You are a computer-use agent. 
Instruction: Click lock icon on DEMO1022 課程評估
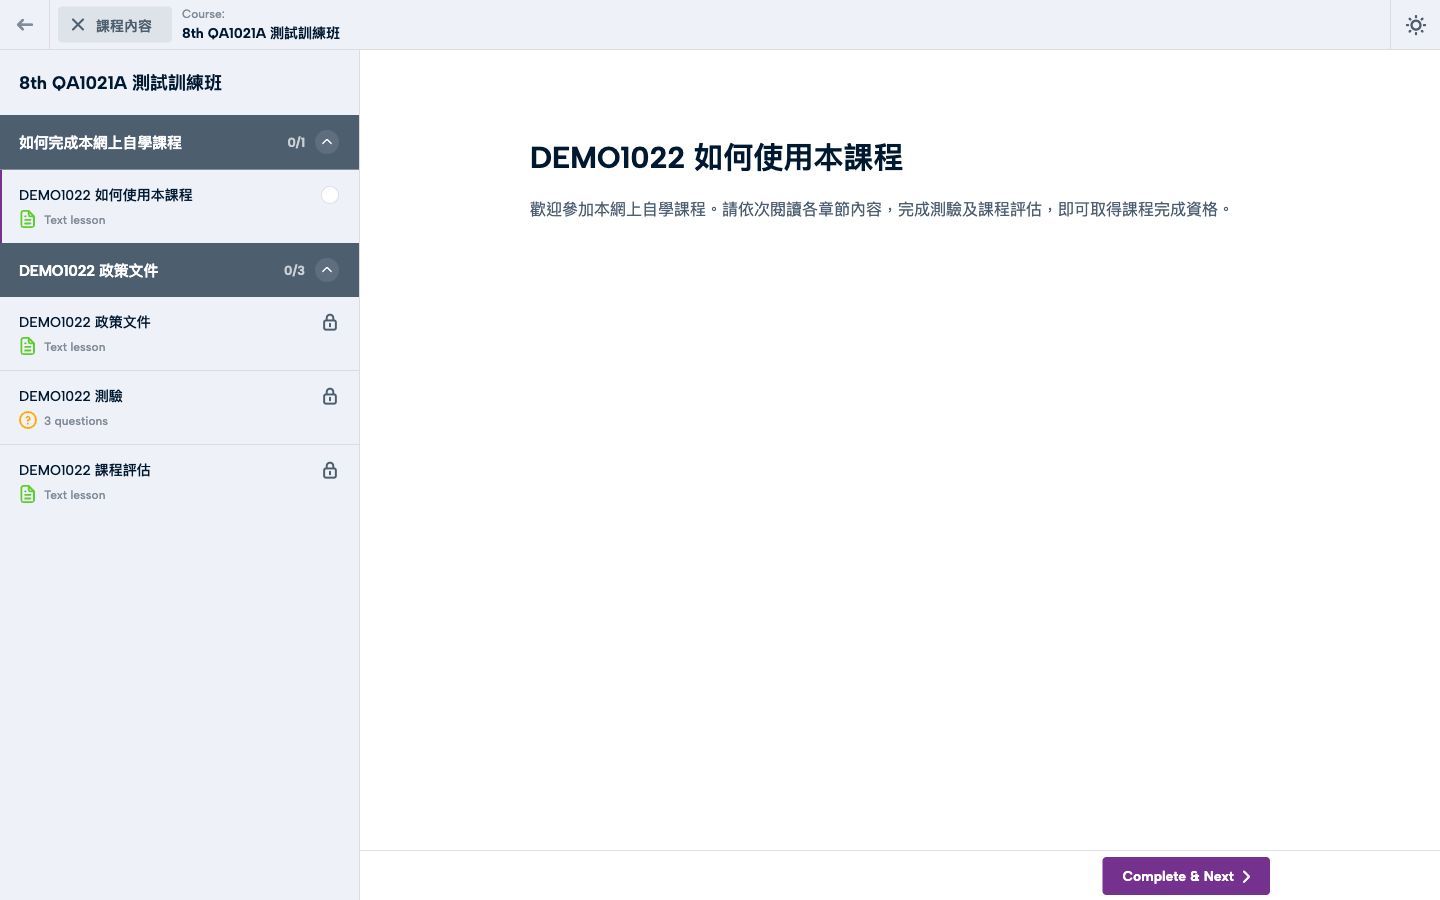330,470
